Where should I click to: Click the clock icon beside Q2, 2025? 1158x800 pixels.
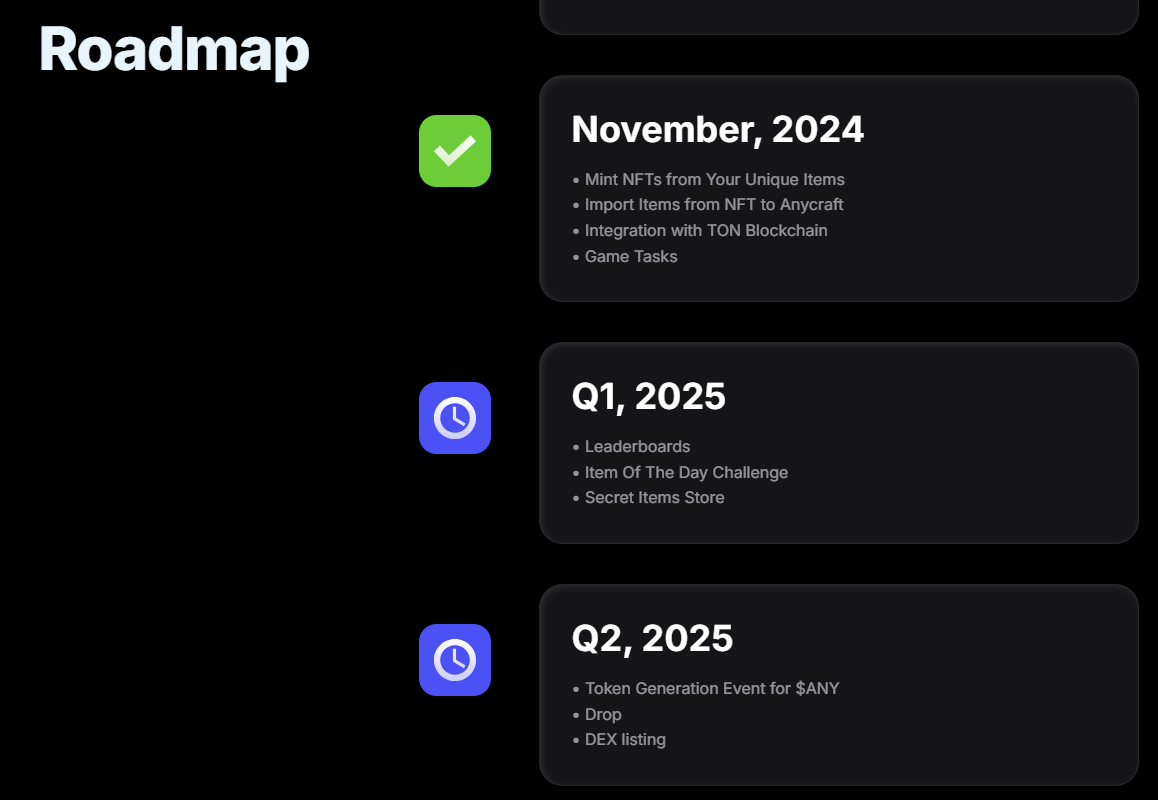455,660
